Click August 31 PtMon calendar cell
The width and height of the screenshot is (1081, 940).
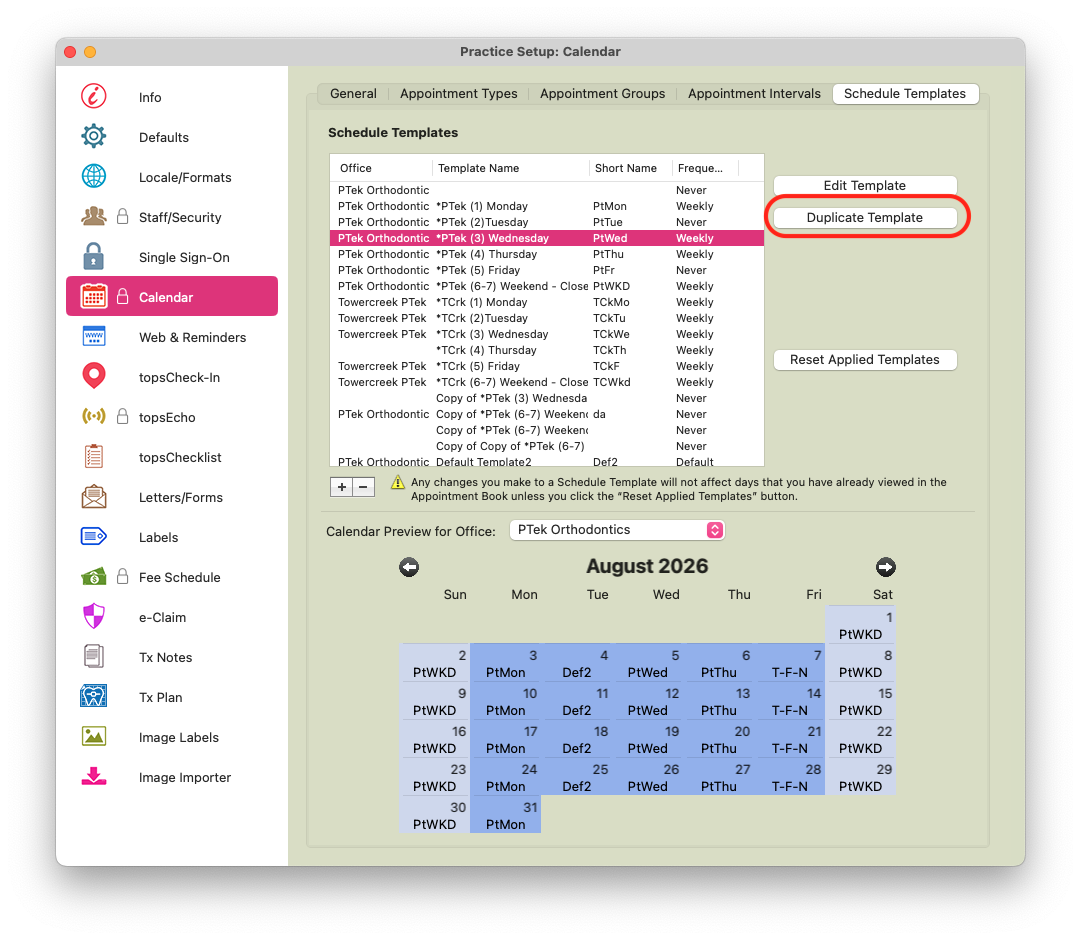pyautogui.click(x=505, y=815)
